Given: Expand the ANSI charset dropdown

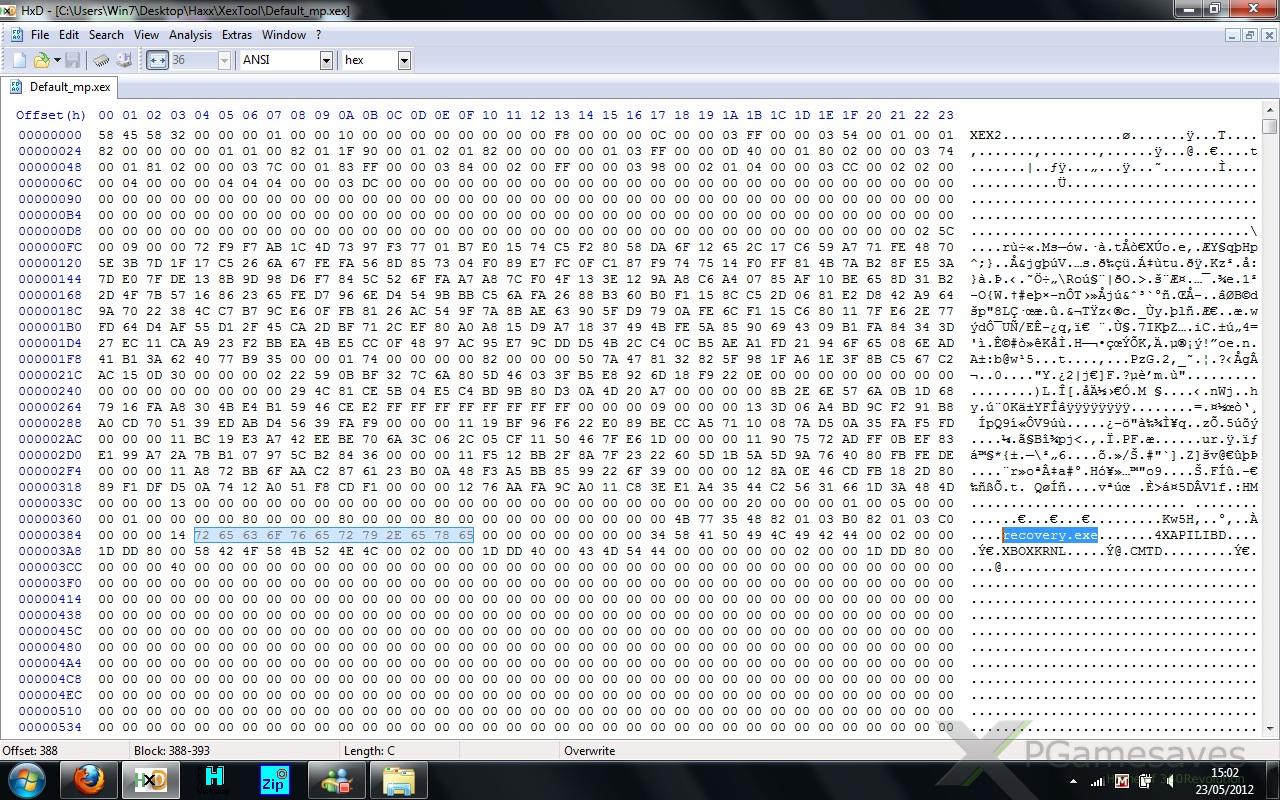Looking at the screenshot, I should [x=326, y=61].
